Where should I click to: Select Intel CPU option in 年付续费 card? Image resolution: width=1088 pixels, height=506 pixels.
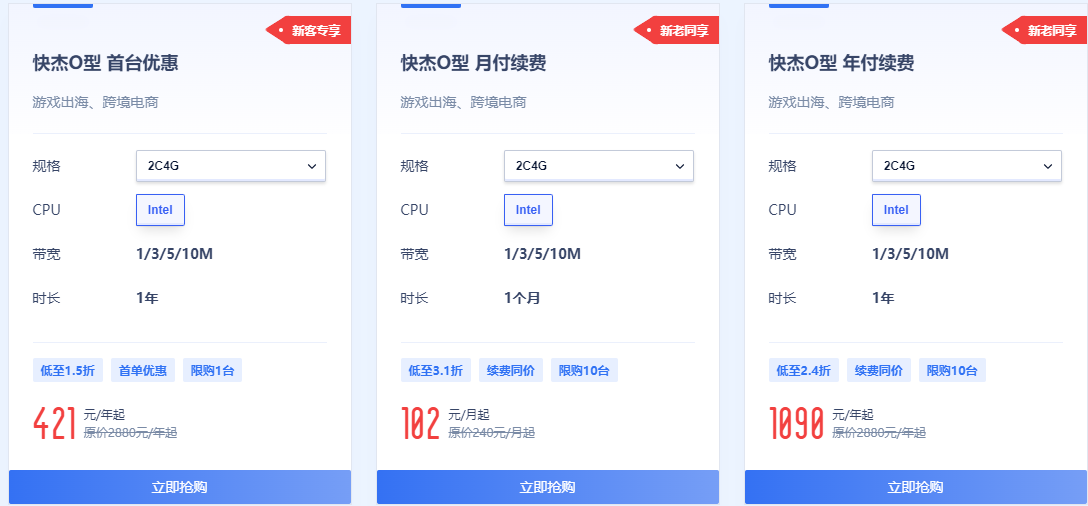coord(896,210)
